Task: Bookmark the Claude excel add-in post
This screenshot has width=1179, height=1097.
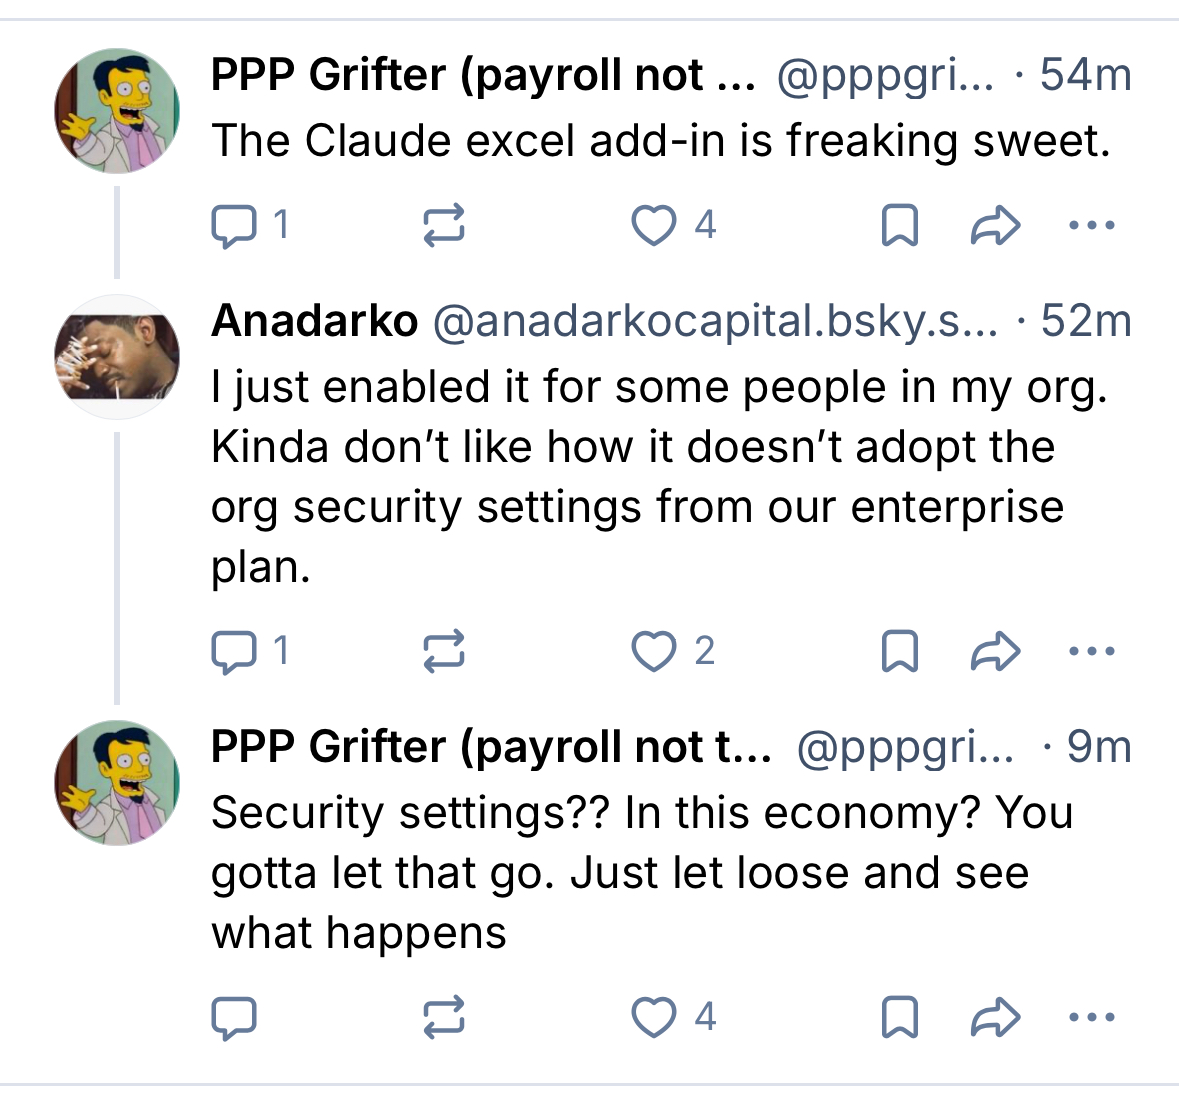Action: click(x=900, y=225)
